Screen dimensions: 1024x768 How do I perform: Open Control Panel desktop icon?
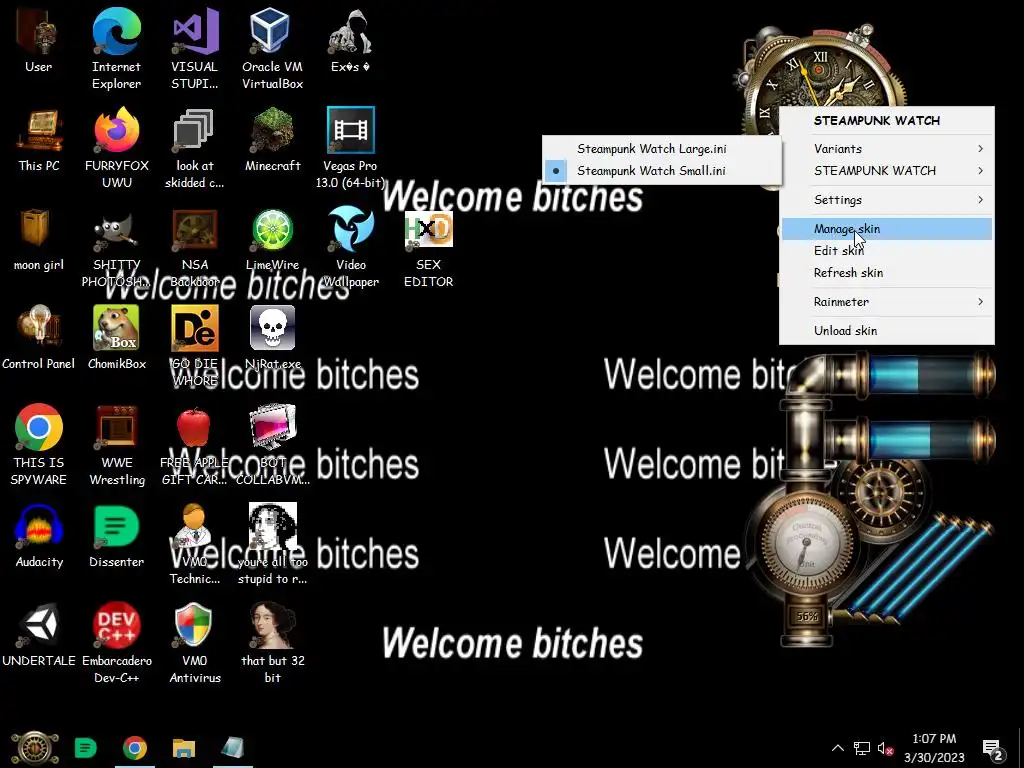[x=39, y=338]
